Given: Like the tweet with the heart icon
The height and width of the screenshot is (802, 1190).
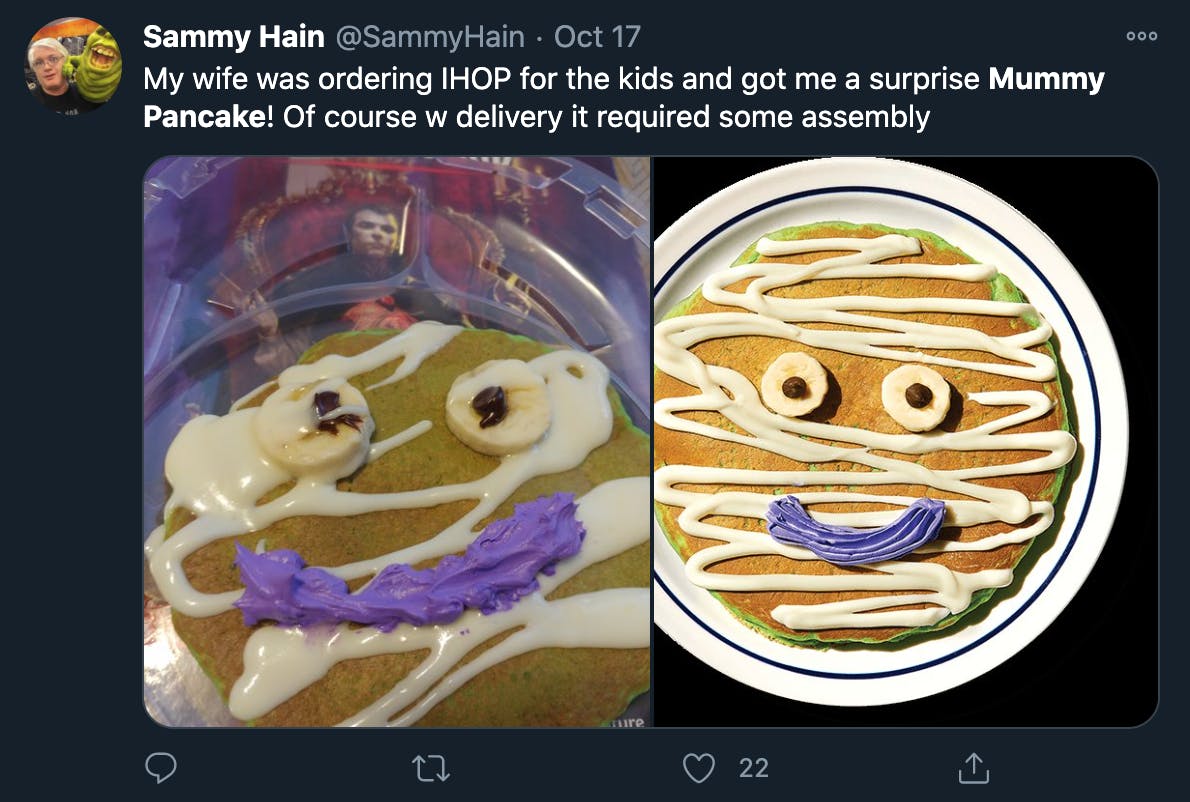Looking at the screenshot, I should pyautogui.click(x=698, y=768).
